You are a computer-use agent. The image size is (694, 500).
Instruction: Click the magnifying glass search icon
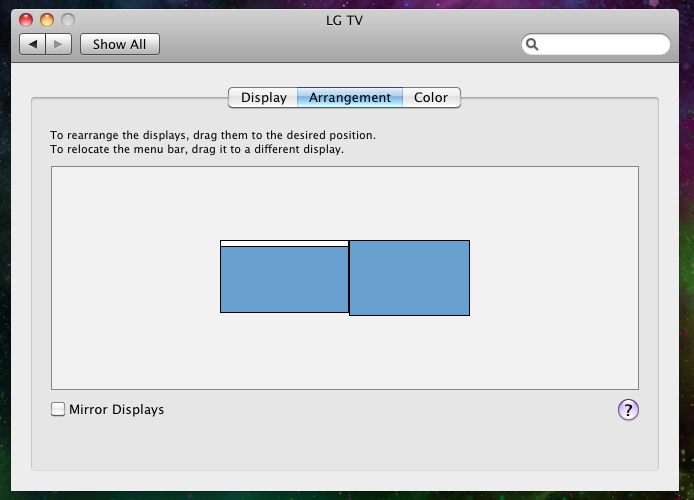click(532, 44)
